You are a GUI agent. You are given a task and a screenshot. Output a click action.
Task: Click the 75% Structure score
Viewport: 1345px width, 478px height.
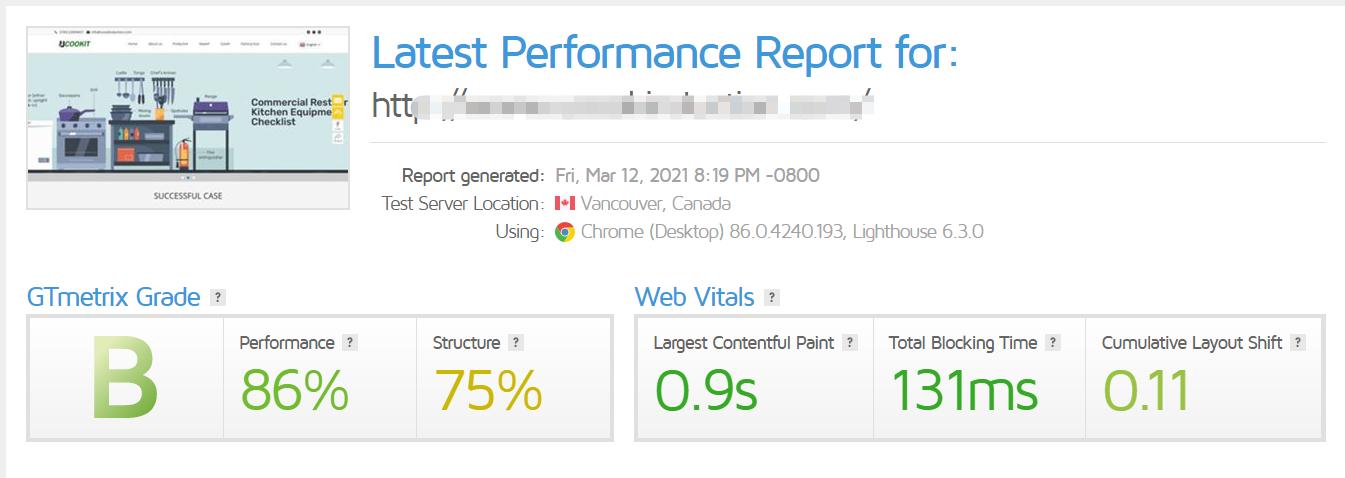click(488, 390)
